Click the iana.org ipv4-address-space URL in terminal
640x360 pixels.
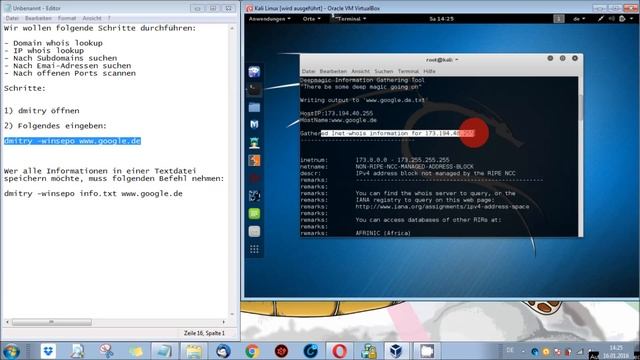442,207
